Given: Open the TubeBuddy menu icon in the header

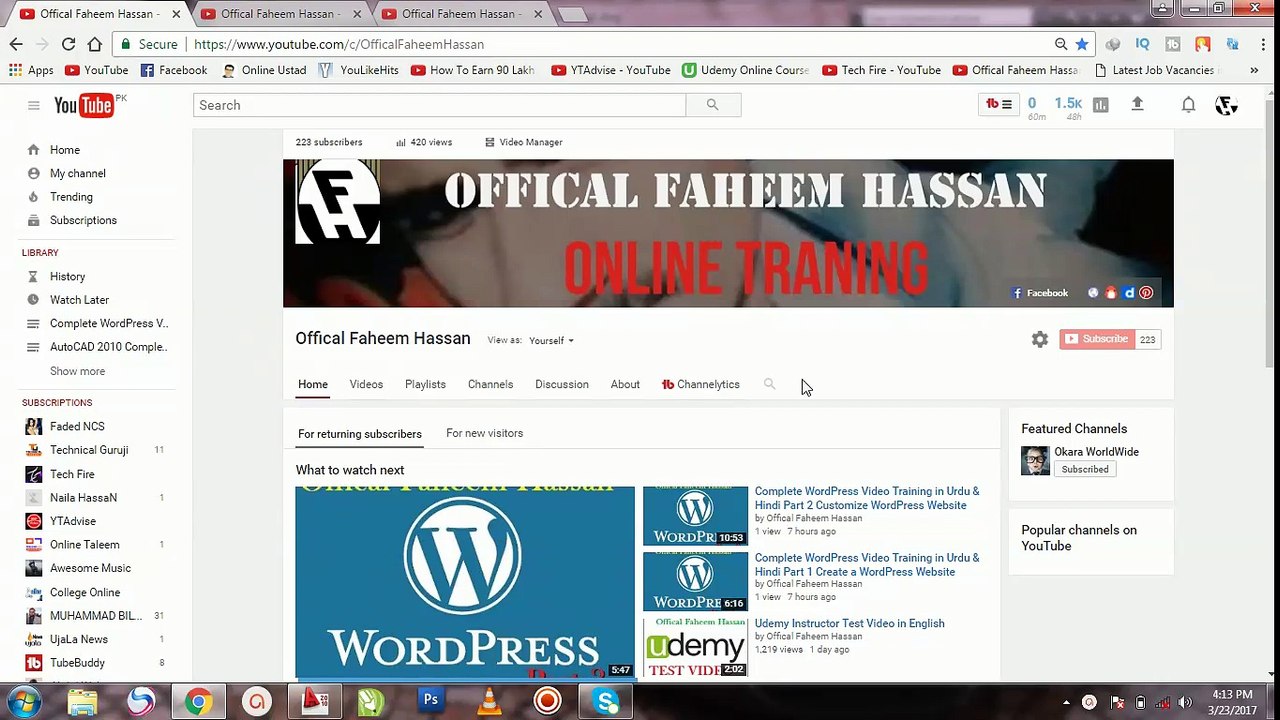Looking at the screenshot, I should (999, 104).
